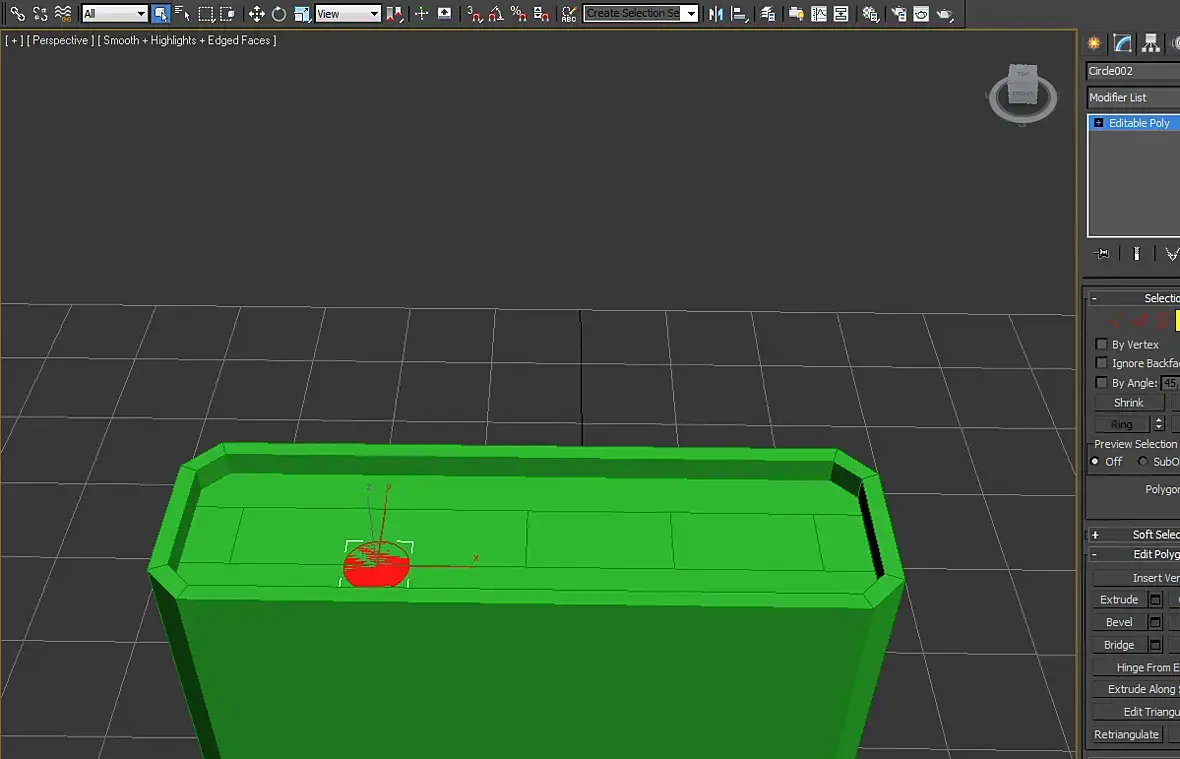Switch to the Modify panel tab
Screen dimensions: 1180x759
[1122, 44]
